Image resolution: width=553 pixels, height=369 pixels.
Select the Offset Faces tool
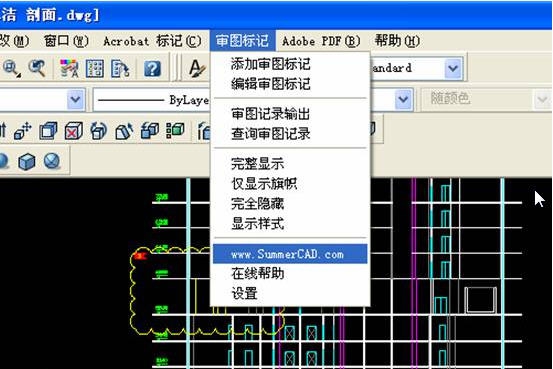tap(48, 131)
